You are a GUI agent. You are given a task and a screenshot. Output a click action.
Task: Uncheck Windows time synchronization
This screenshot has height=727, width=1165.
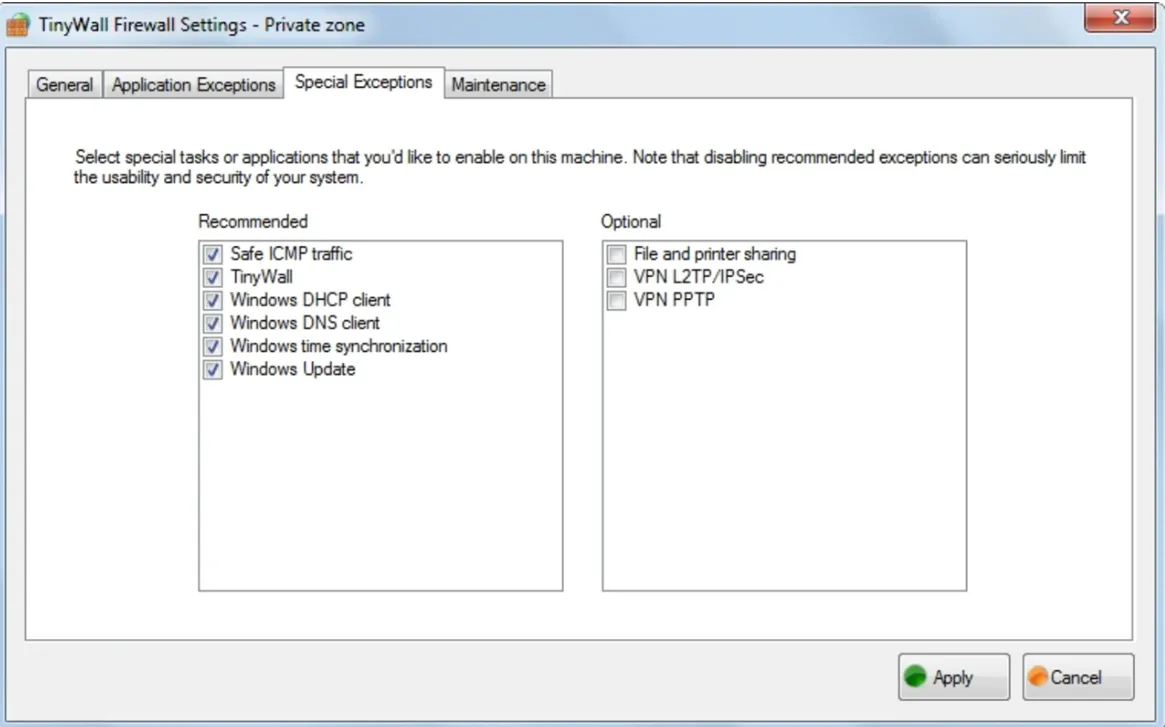pos(212,346)
